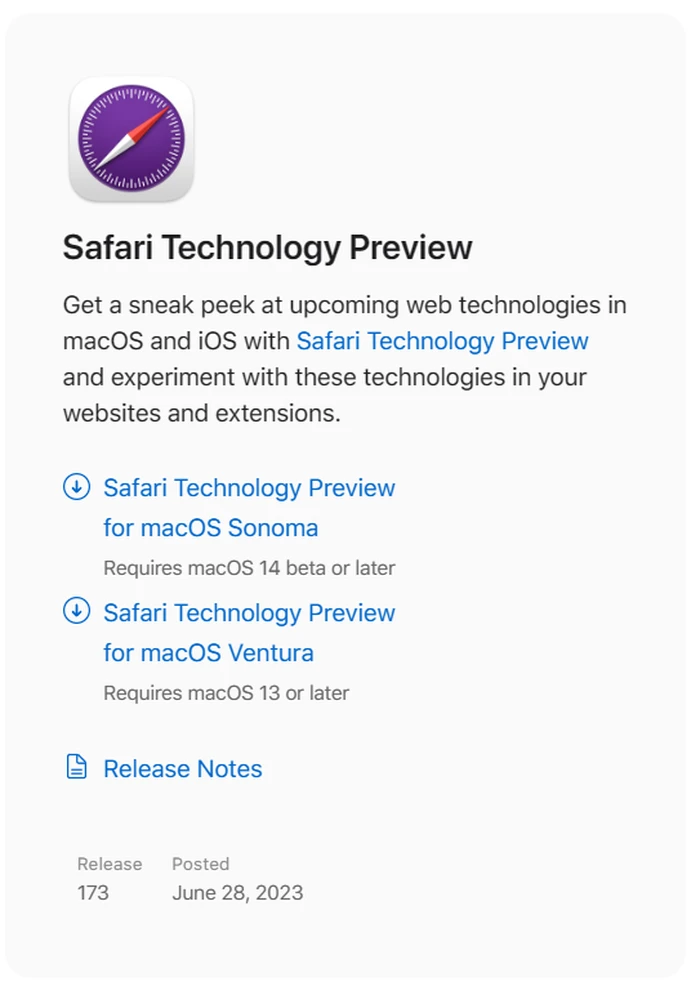700x995 pixels.
Task: Select the circular download icon for Sonoma build
Action: click(78, 488)
